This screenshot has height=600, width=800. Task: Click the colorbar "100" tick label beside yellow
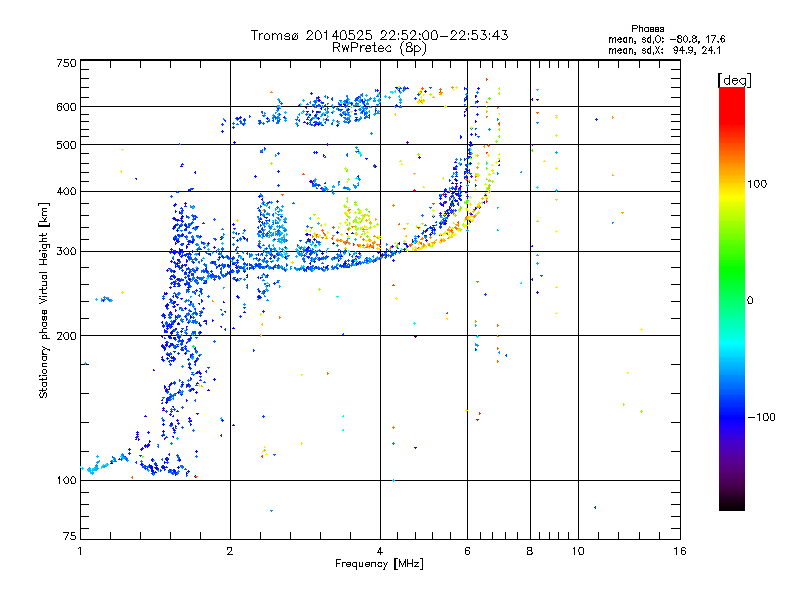pos(757,184)
